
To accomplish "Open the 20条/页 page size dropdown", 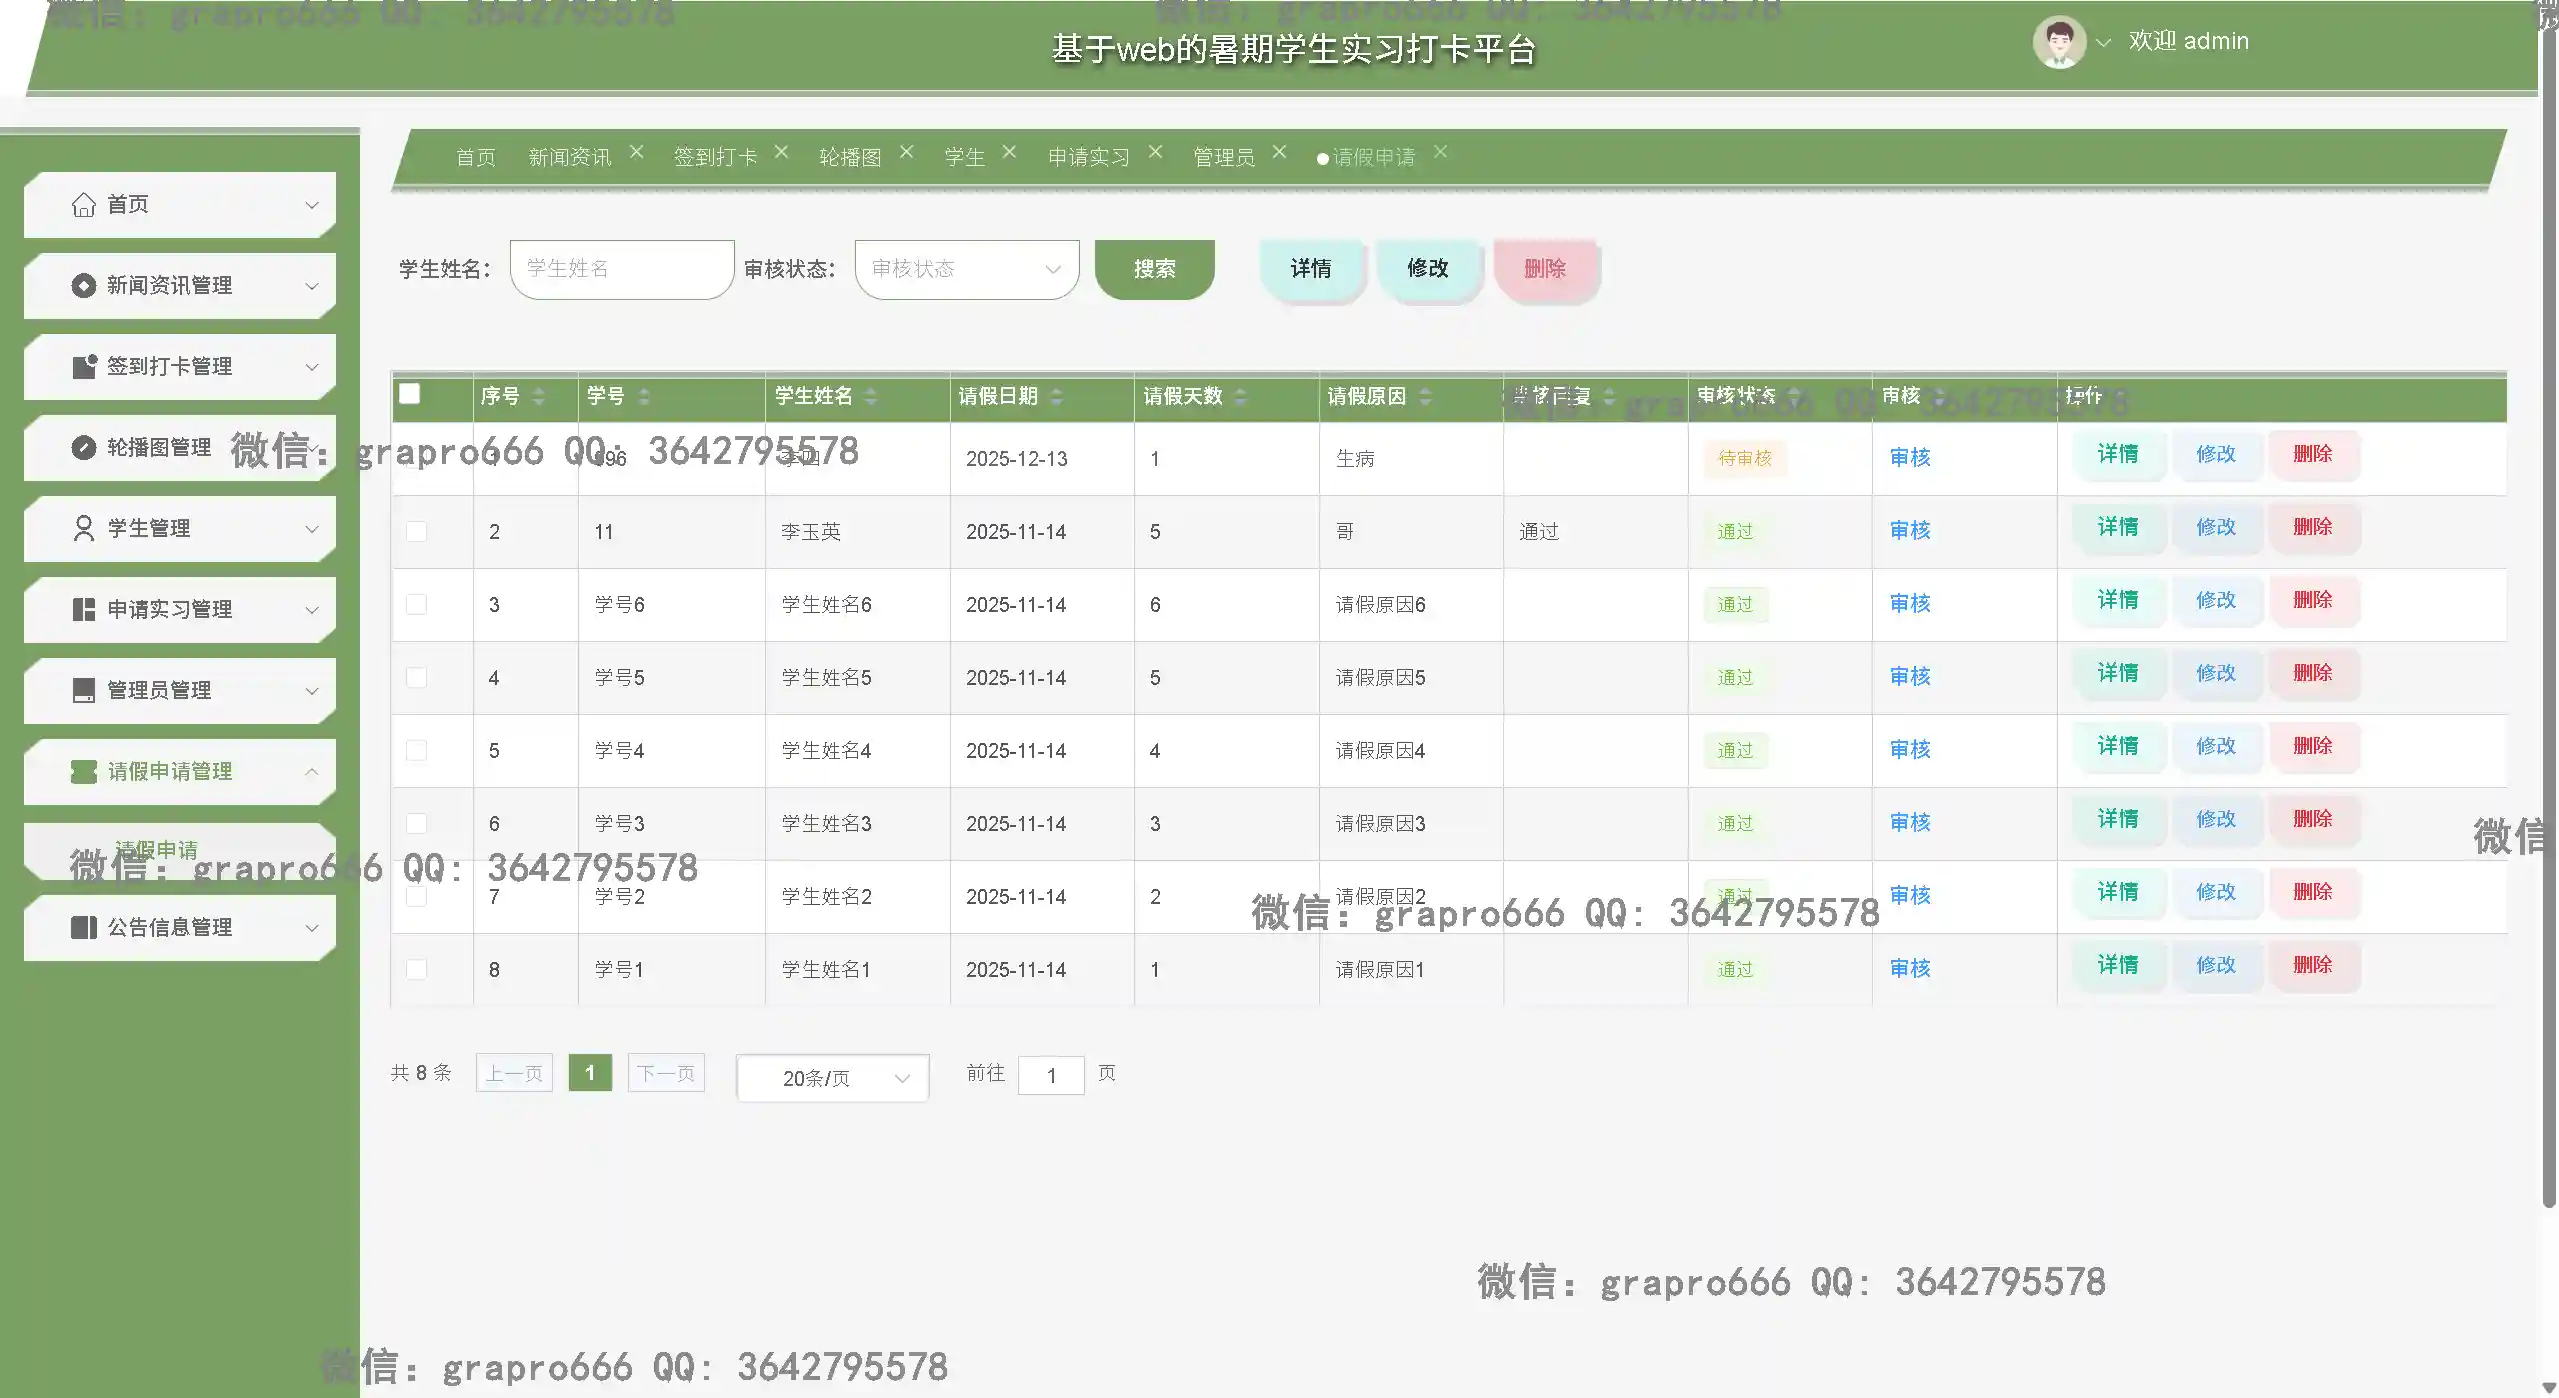I will pyautogui.click(x=831, y=1077).
